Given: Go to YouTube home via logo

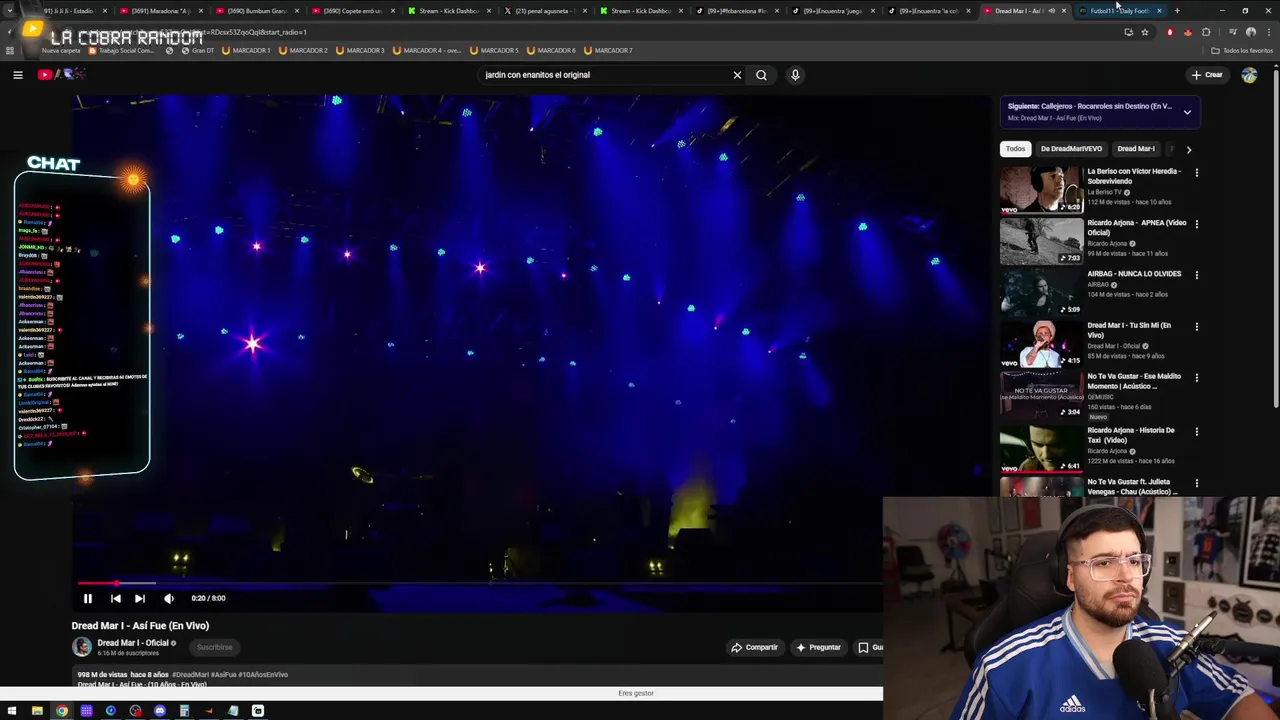Looking at the screenshot, I should (62, 75).
